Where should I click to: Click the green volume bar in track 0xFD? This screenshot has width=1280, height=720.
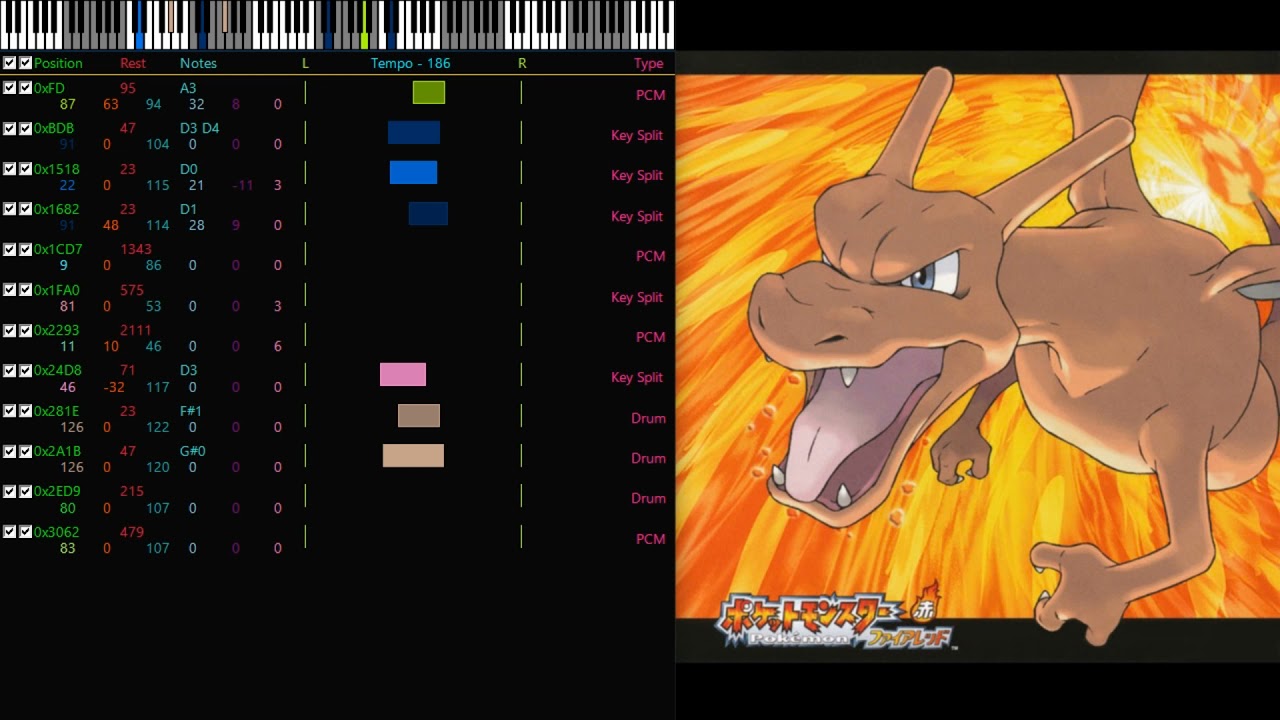tap(429, 93)
